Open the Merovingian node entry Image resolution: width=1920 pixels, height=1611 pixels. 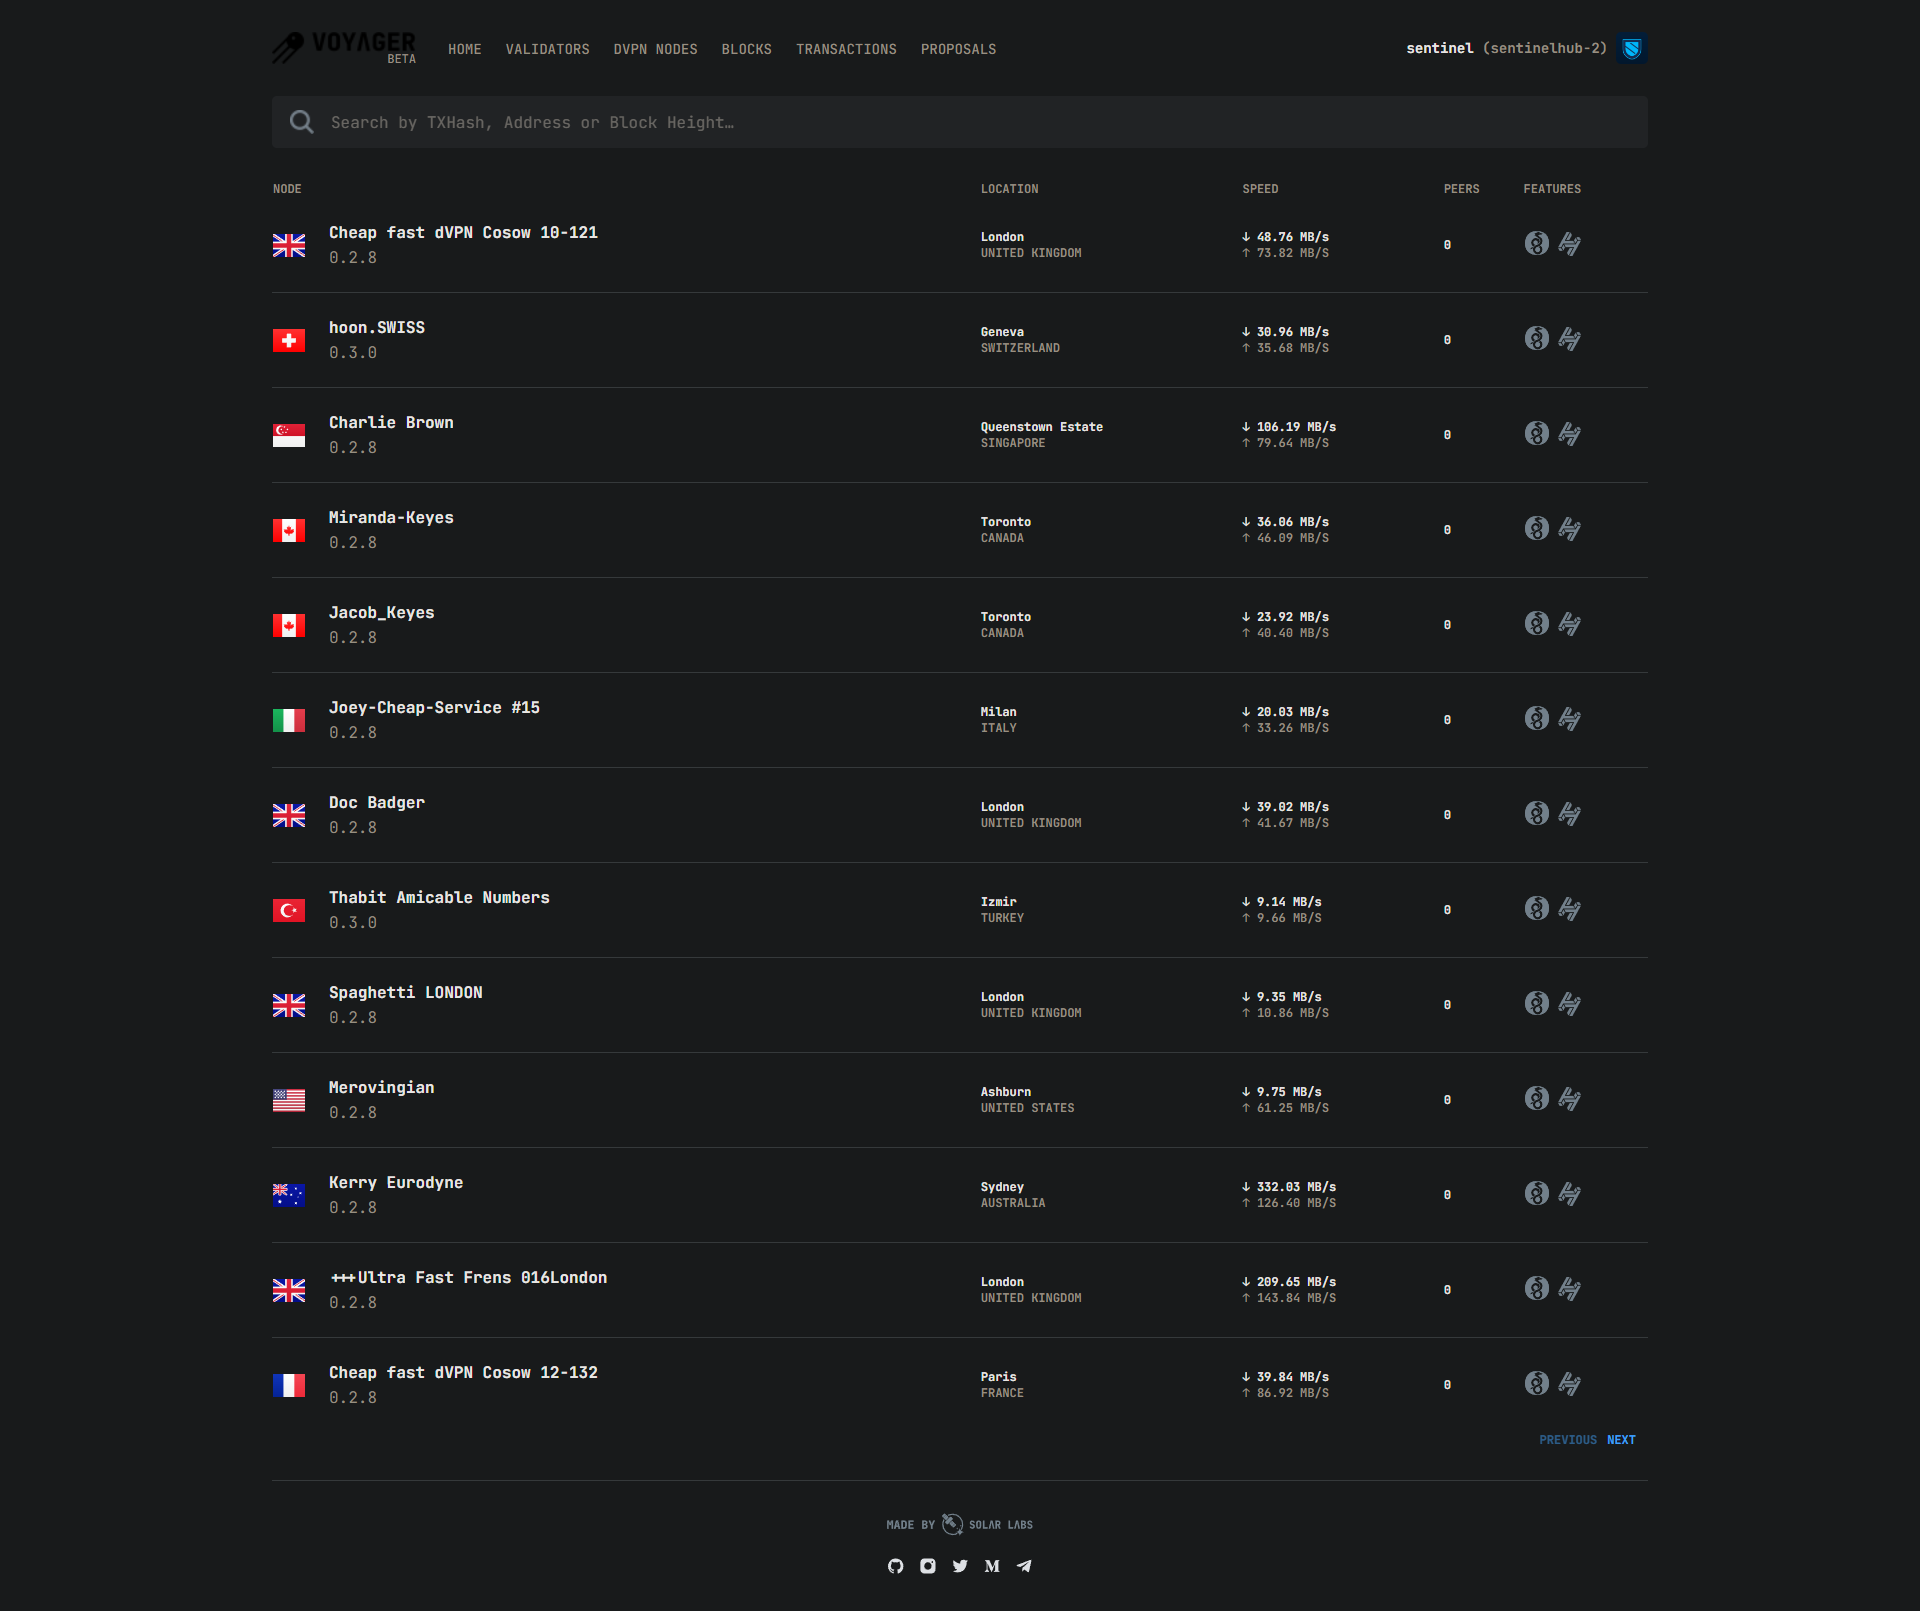381,1088
